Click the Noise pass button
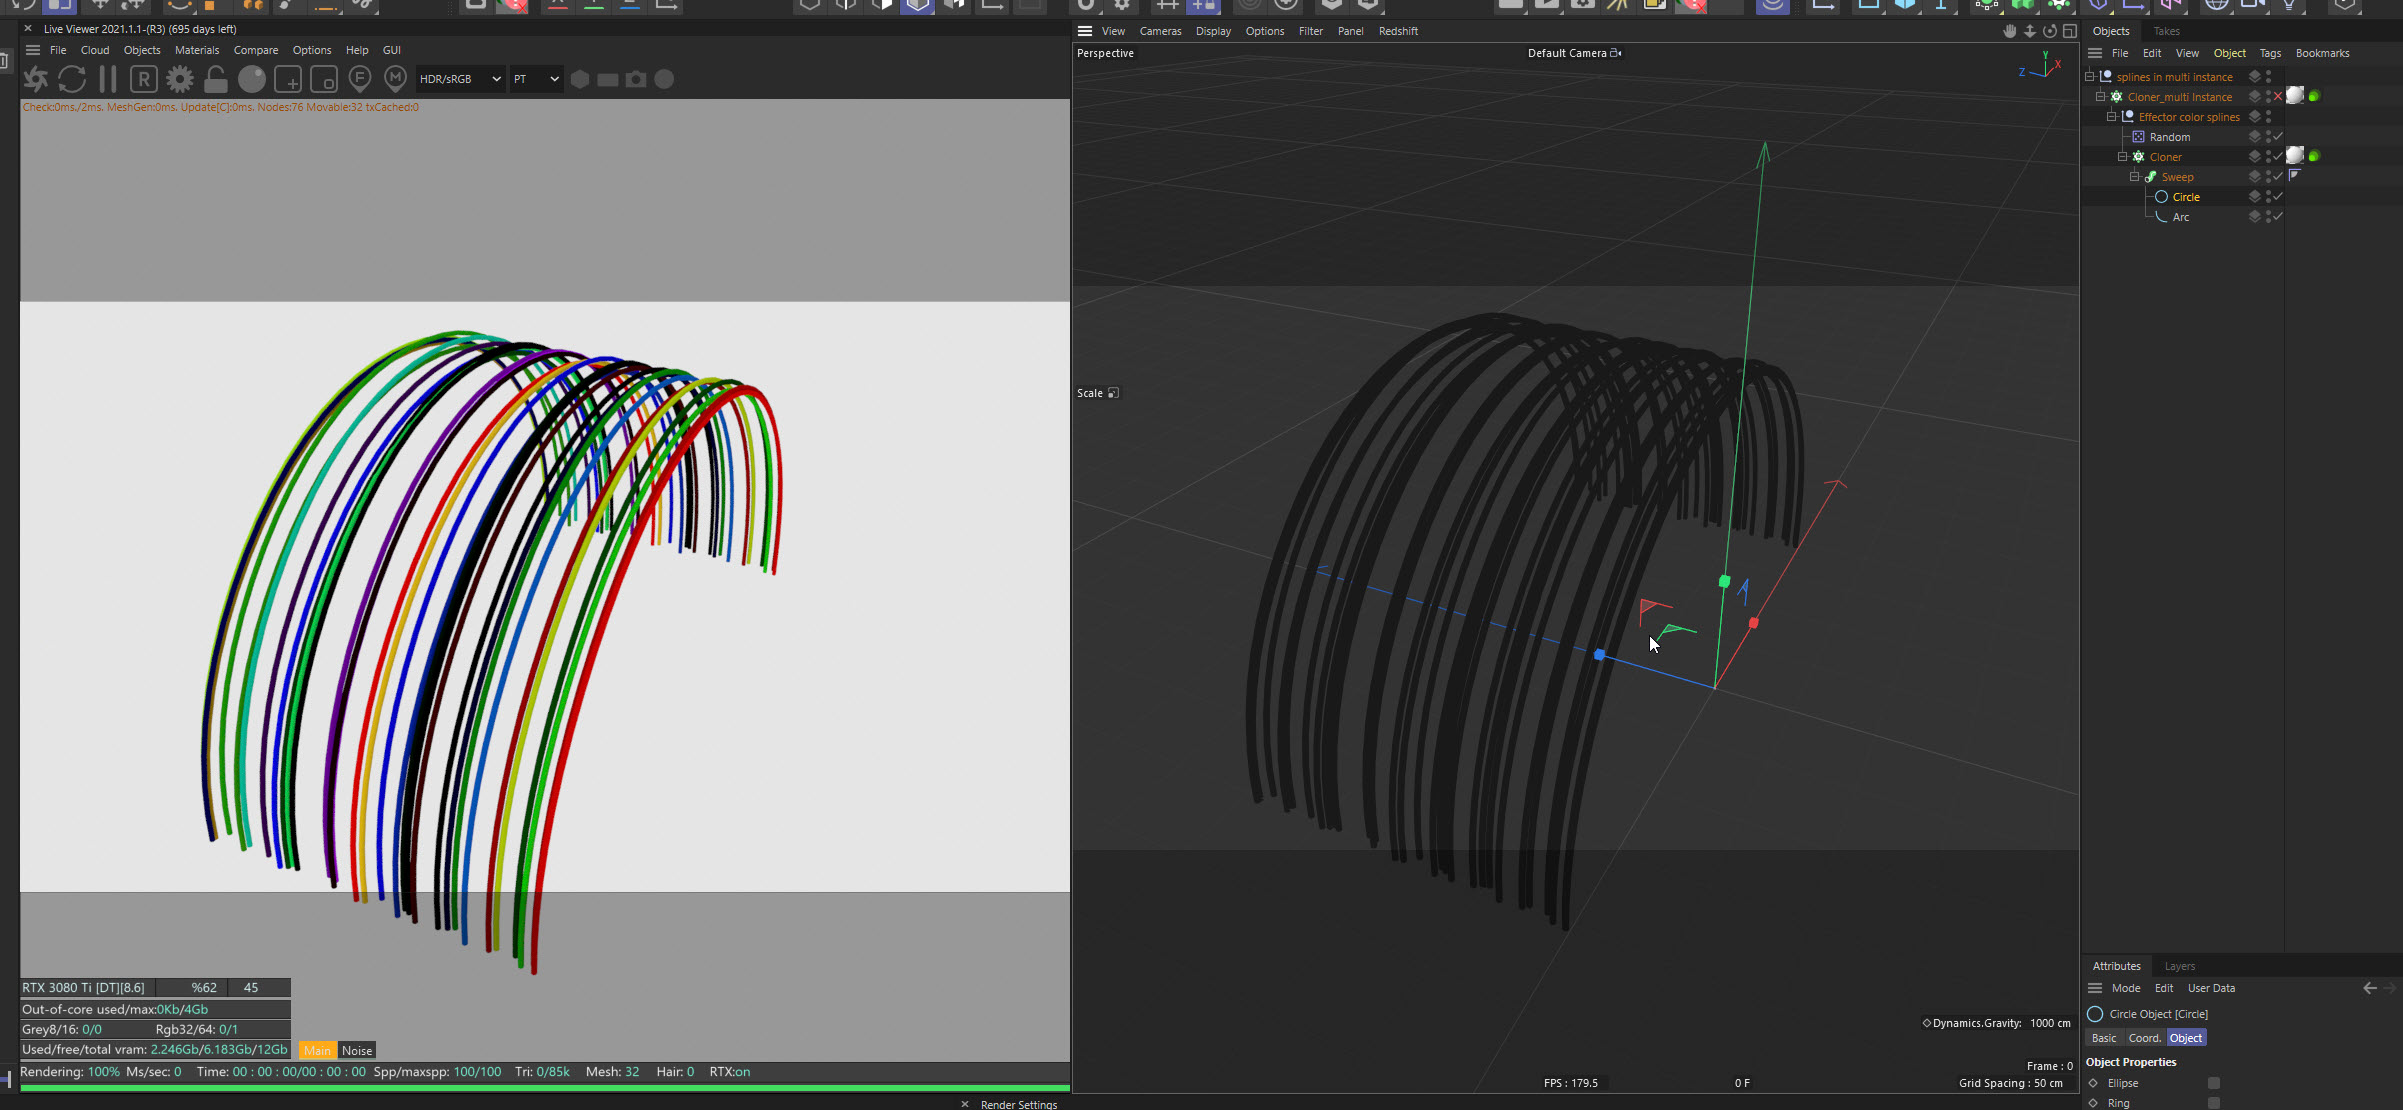2403x1110 pixels. point(357,1050)
